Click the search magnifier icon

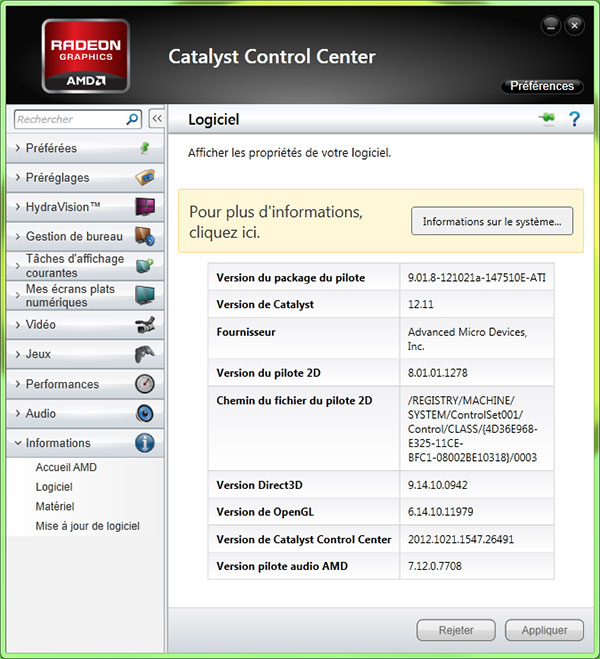132,119
